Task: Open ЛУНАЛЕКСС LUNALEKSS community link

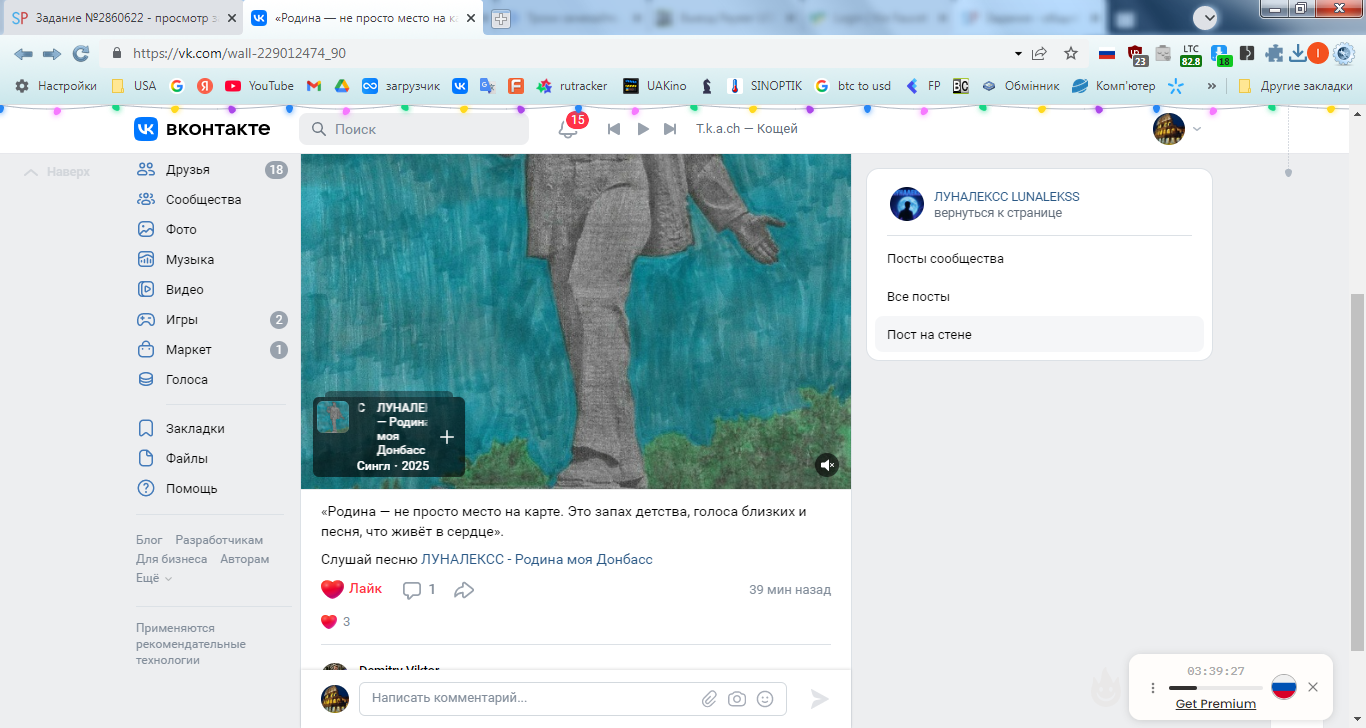Action: (1006, 197)
